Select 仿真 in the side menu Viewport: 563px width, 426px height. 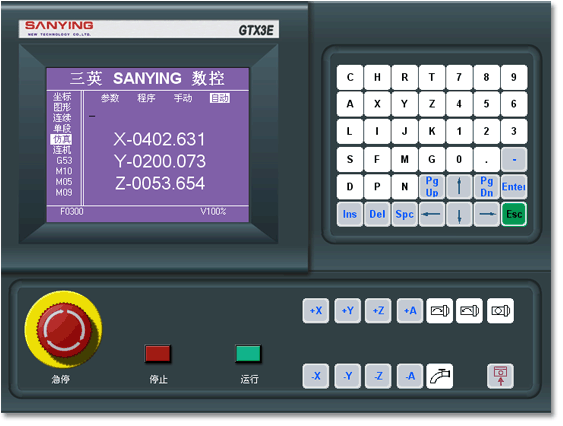point(62,139)
